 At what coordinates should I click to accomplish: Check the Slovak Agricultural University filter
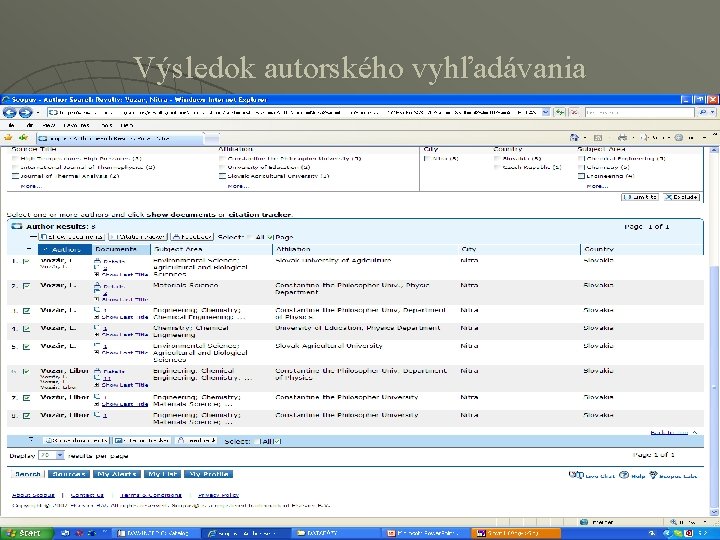pos(222,176)
